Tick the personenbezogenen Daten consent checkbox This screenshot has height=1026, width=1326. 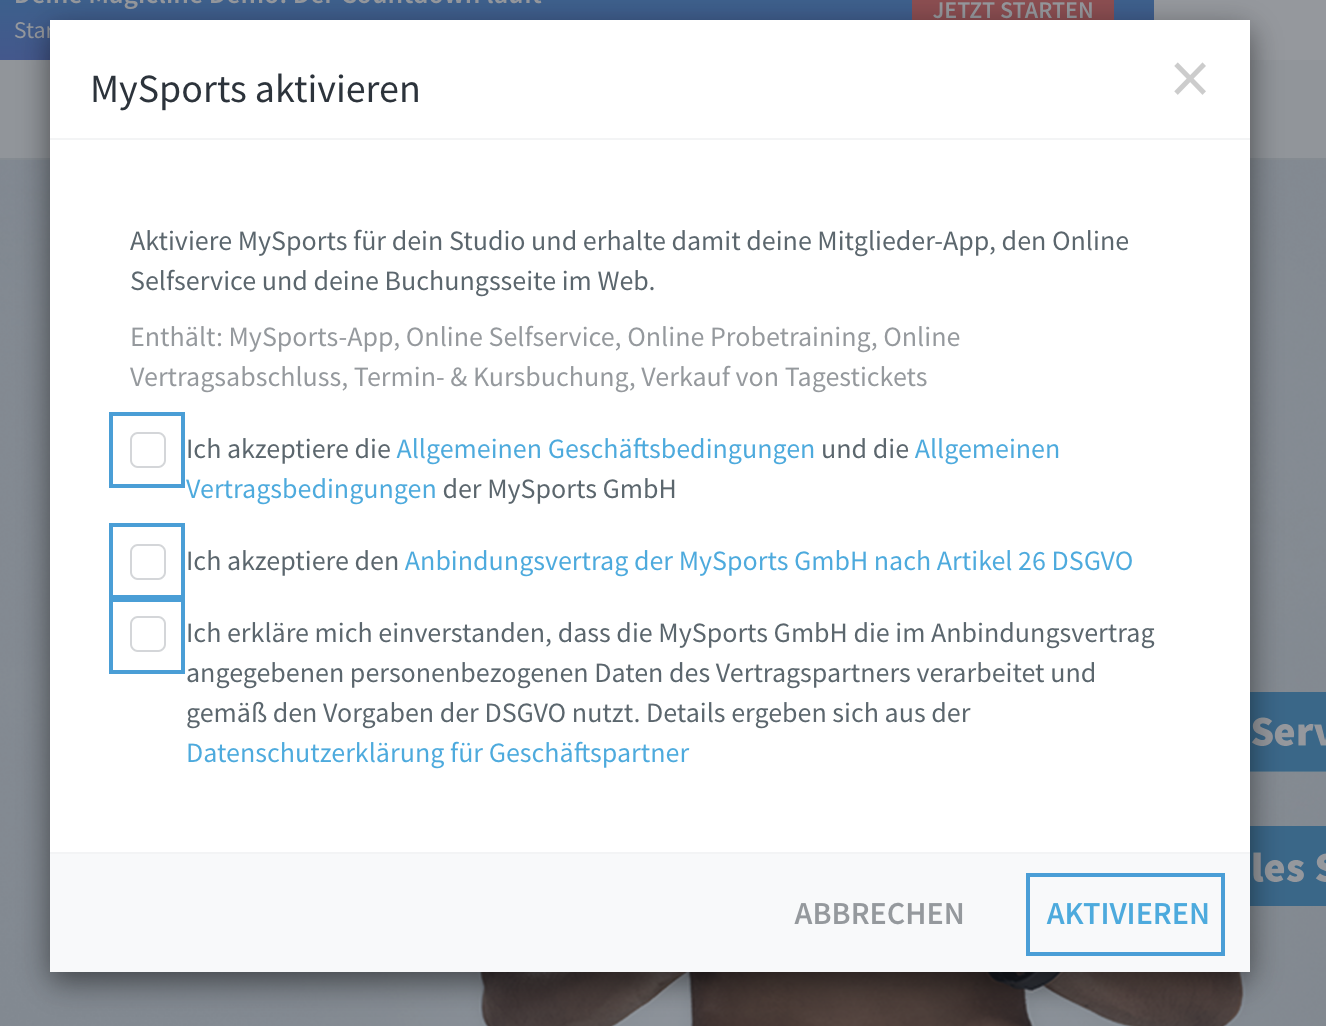point(148,634)
